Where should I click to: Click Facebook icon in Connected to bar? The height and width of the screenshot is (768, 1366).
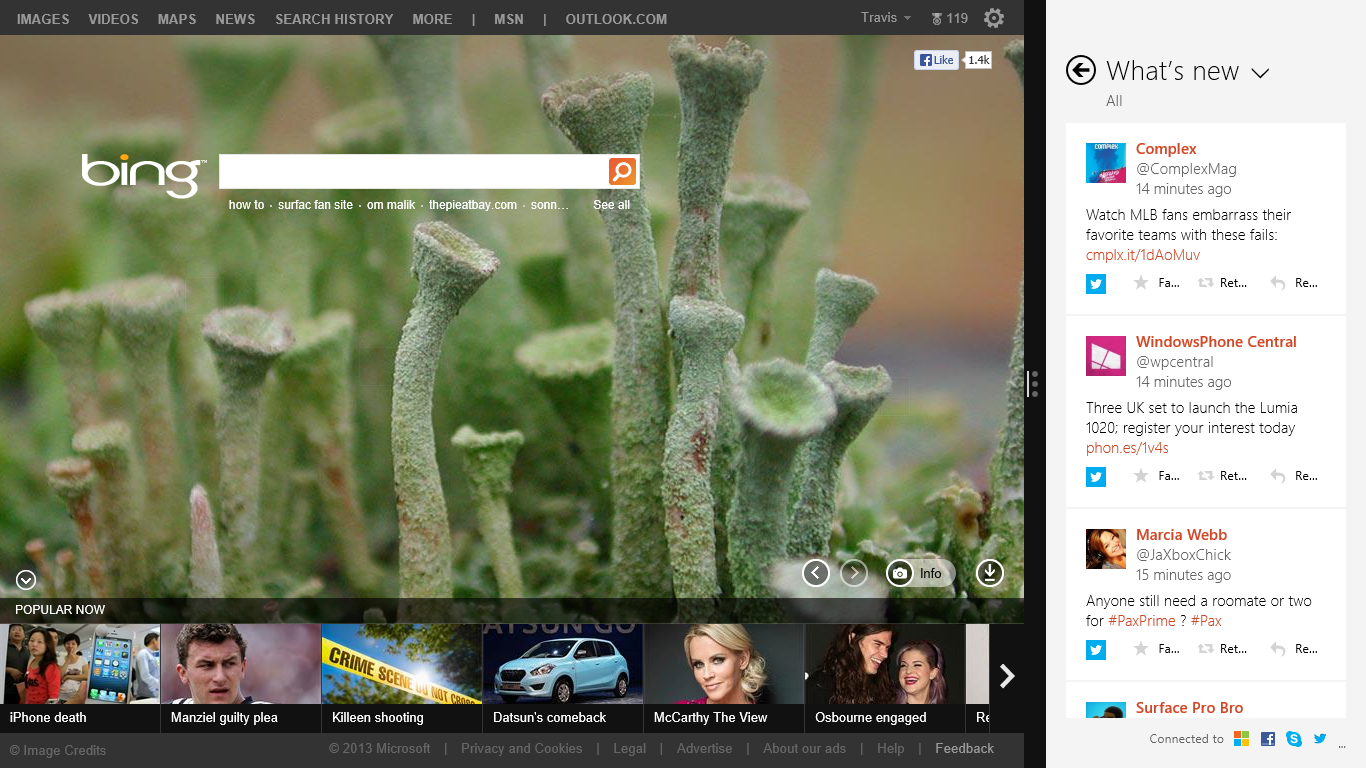pos(1268,739)
